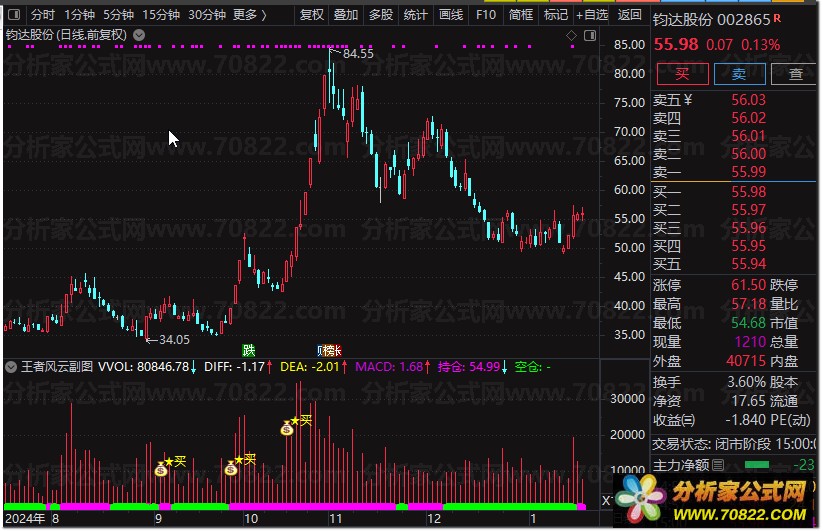Click the panel layout icon at top-left
The width and height of the screenshot is (823, 531).
coord(15,14)
